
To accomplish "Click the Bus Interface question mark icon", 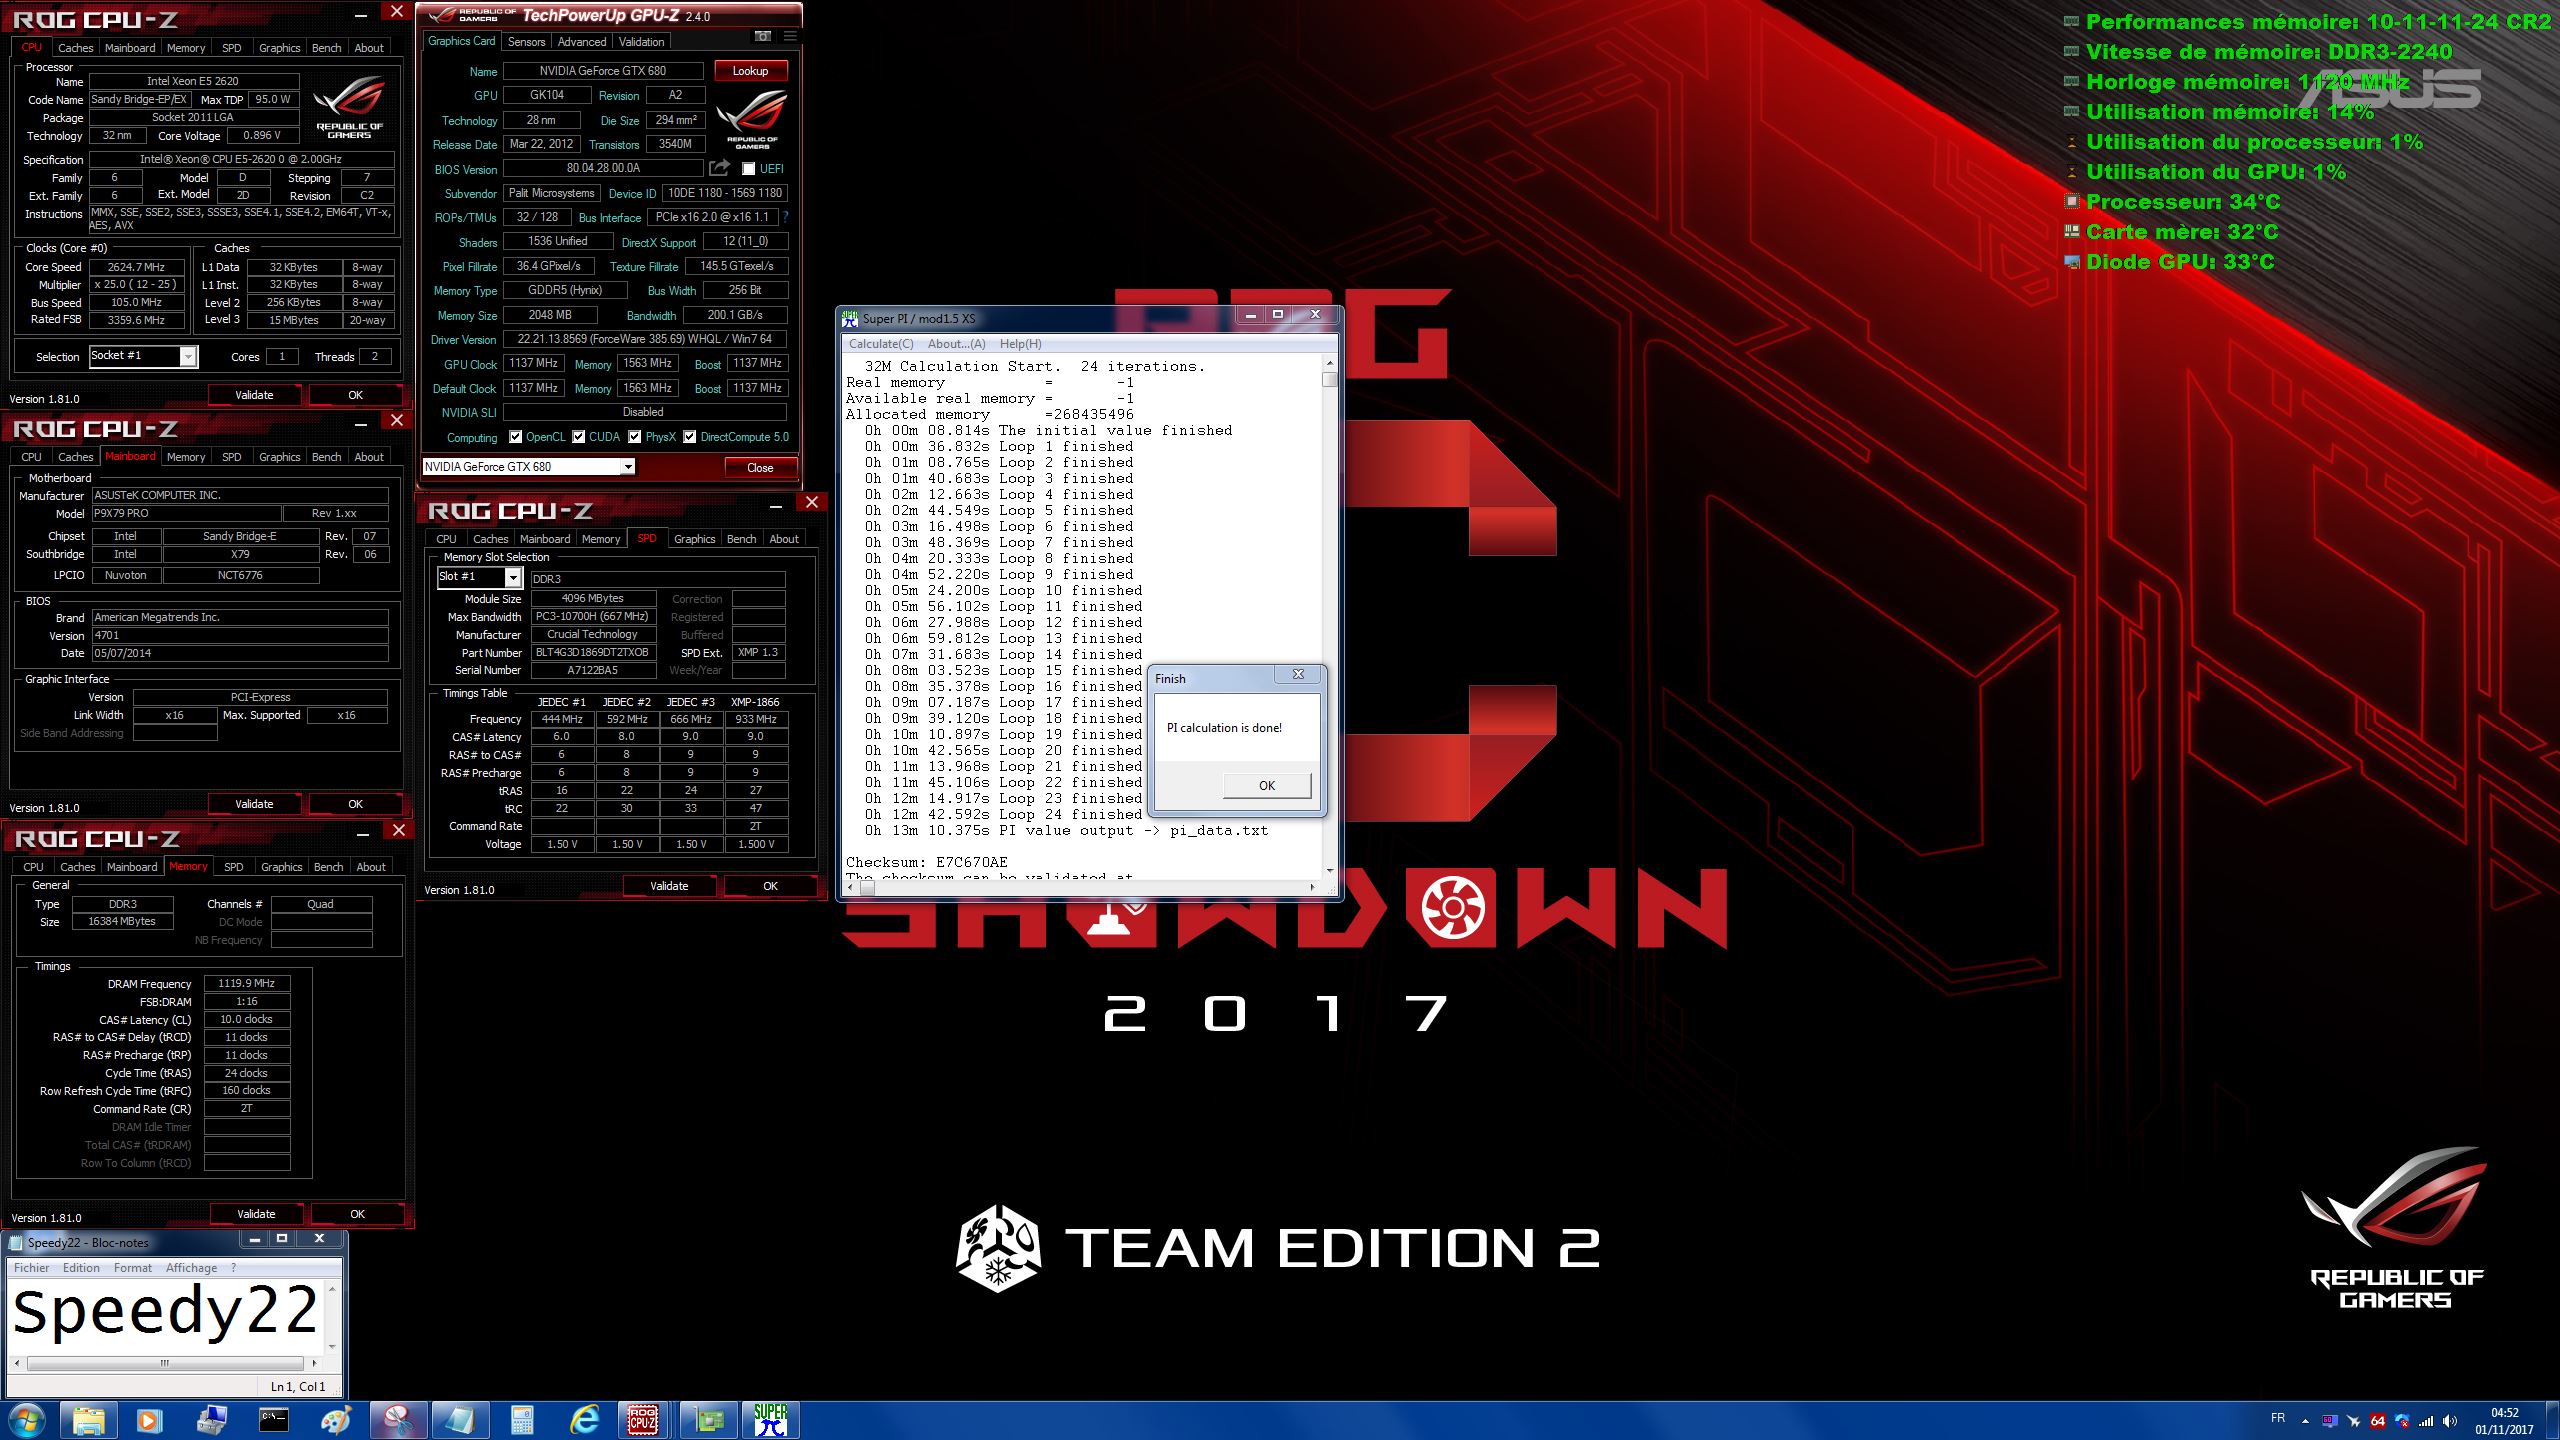I will pyautogui.click(x=785, y=217).
